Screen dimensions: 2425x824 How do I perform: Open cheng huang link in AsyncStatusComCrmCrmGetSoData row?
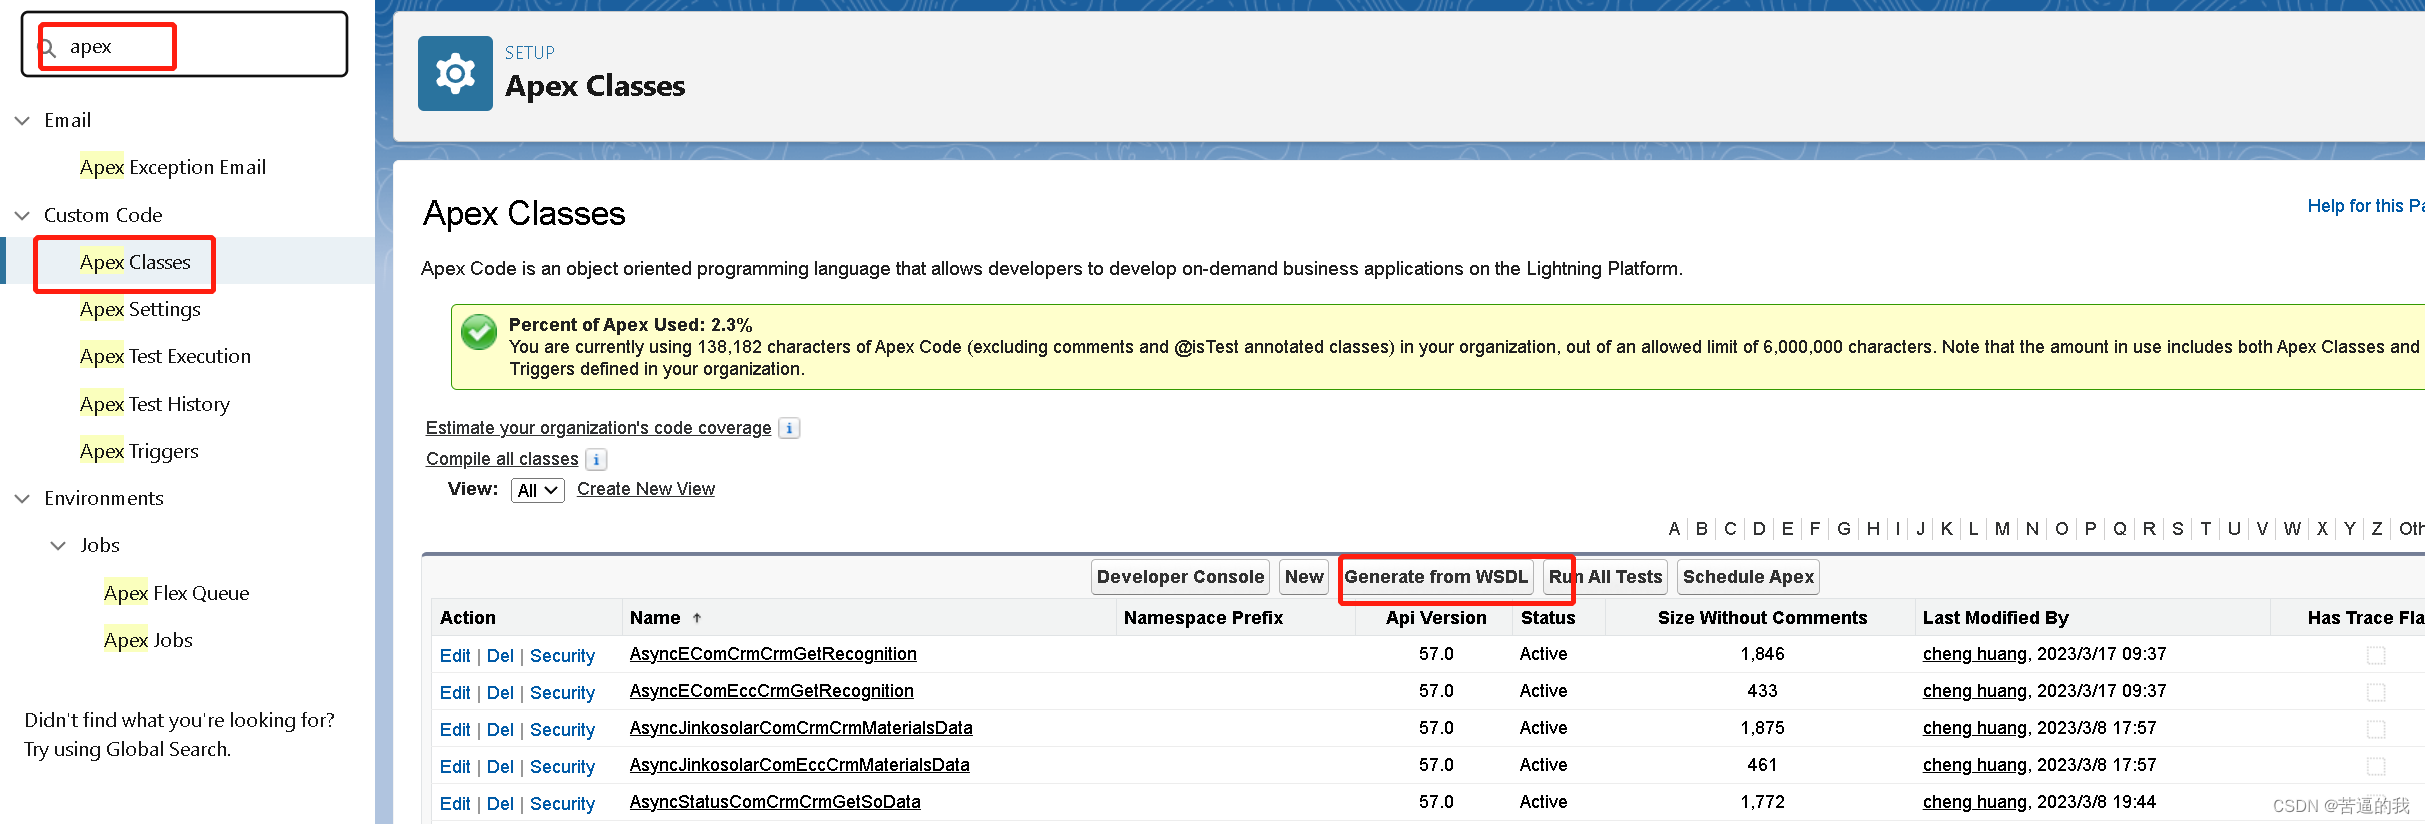1975,802
